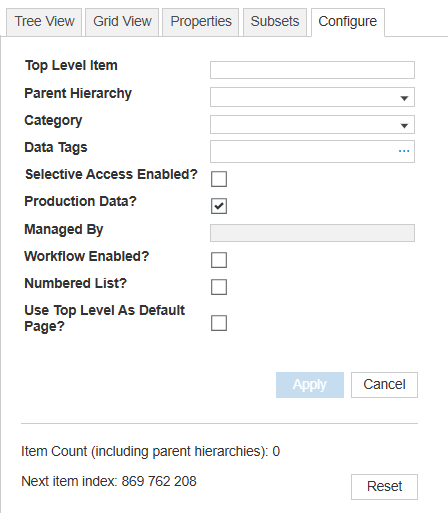Expand the Category dropdown arrow
Viewport: 448px width, 513px height.
pos(404,126)
